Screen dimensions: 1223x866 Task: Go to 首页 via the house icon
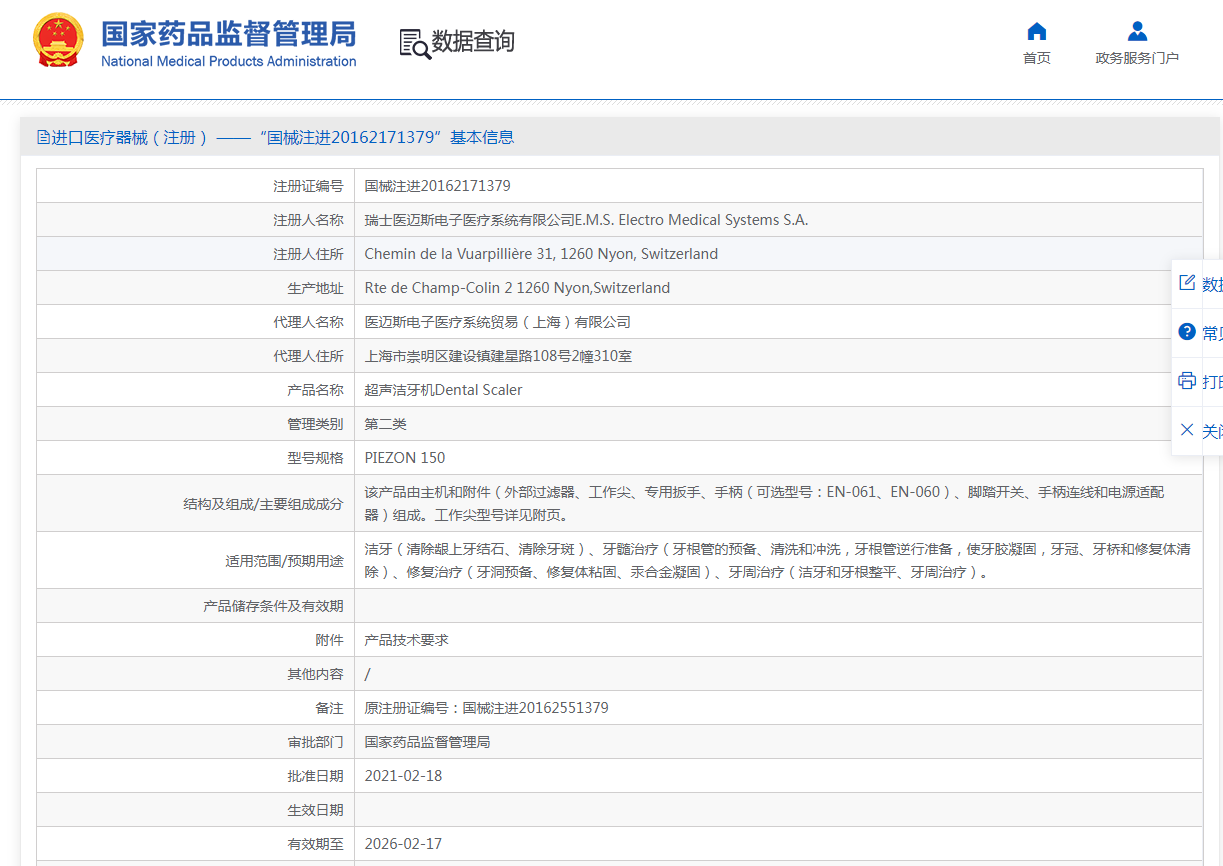pyautogui.click(x=1036, y=31)
